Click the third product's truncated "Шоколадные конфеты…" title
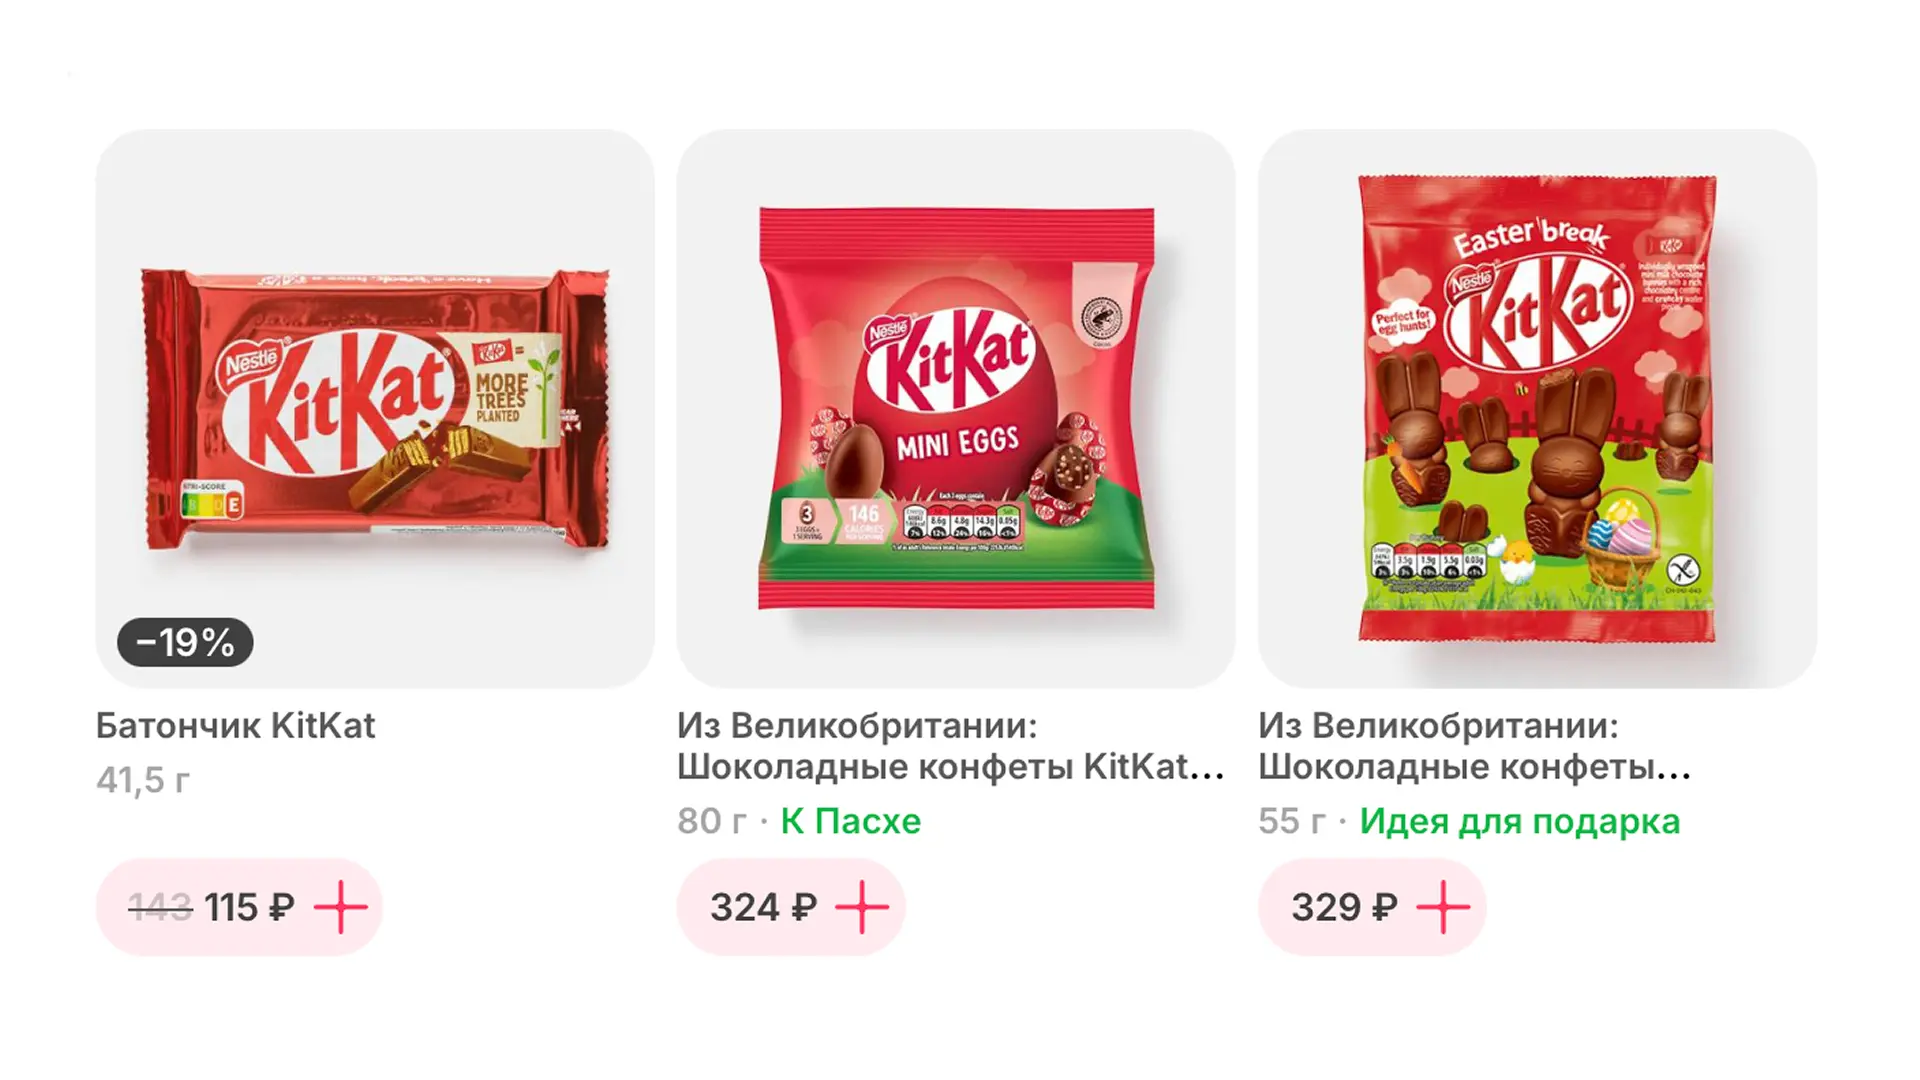The height and width of the screenshot is (1080, 1920). [1474, 767]
